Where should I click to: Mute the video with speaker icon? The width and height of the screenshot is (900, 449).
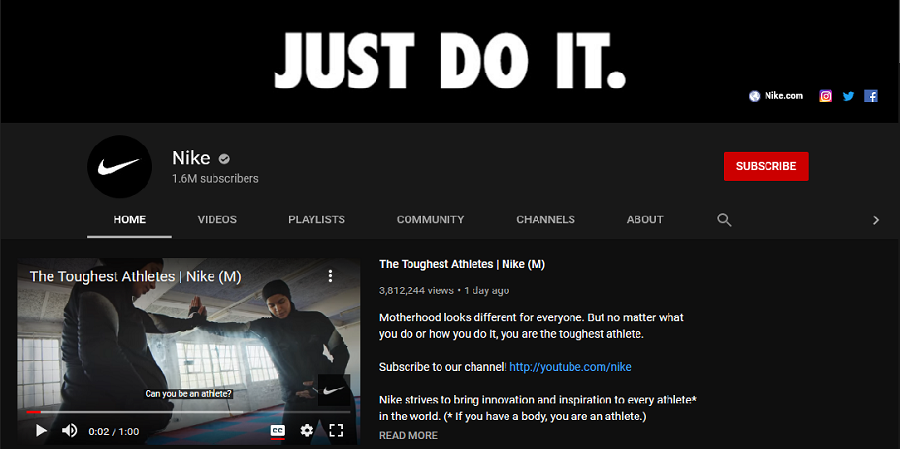[x=69, y=431]
